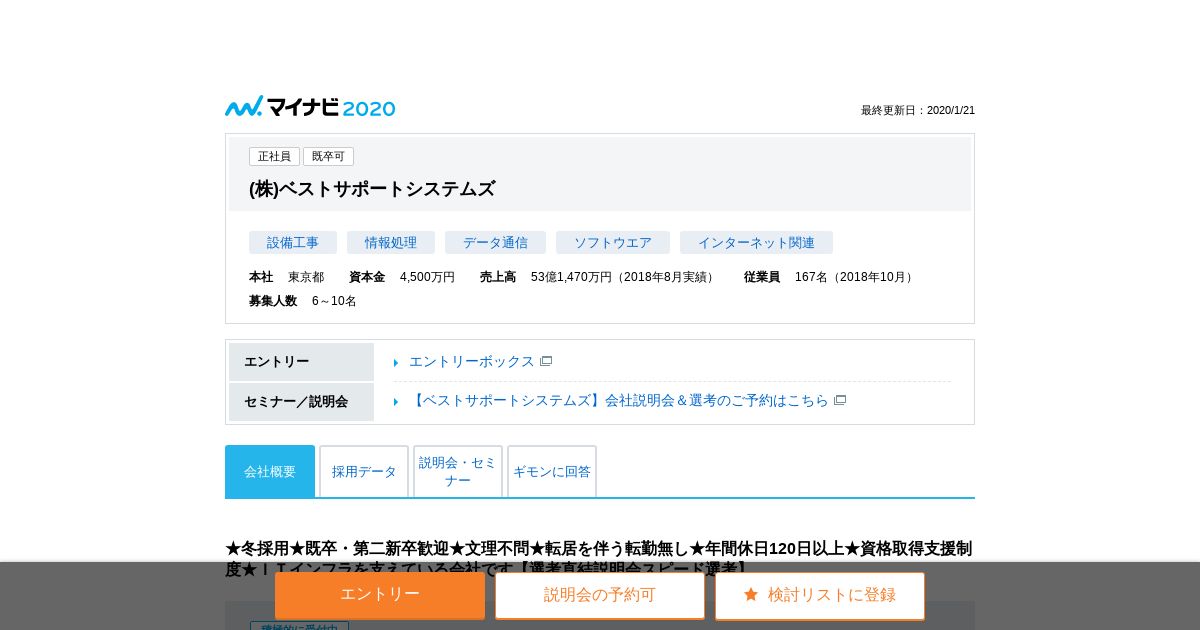
Task: Add company via 検討リストに登録 button
Action: (820, 595)
